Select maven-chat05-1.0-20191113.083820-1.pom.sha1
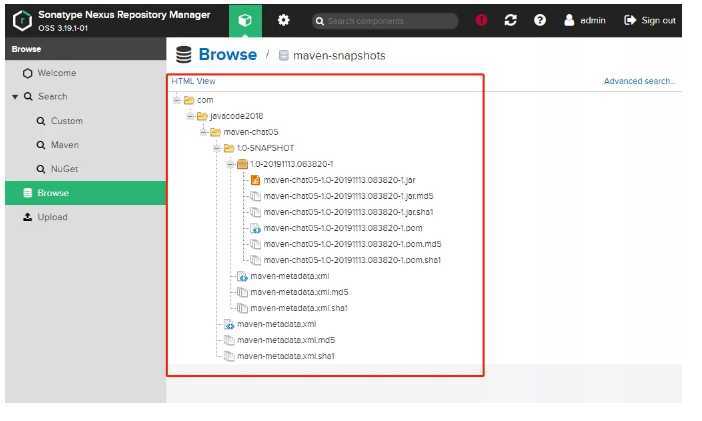The width and height of the screenshot is (702, 421). [352, 260]
